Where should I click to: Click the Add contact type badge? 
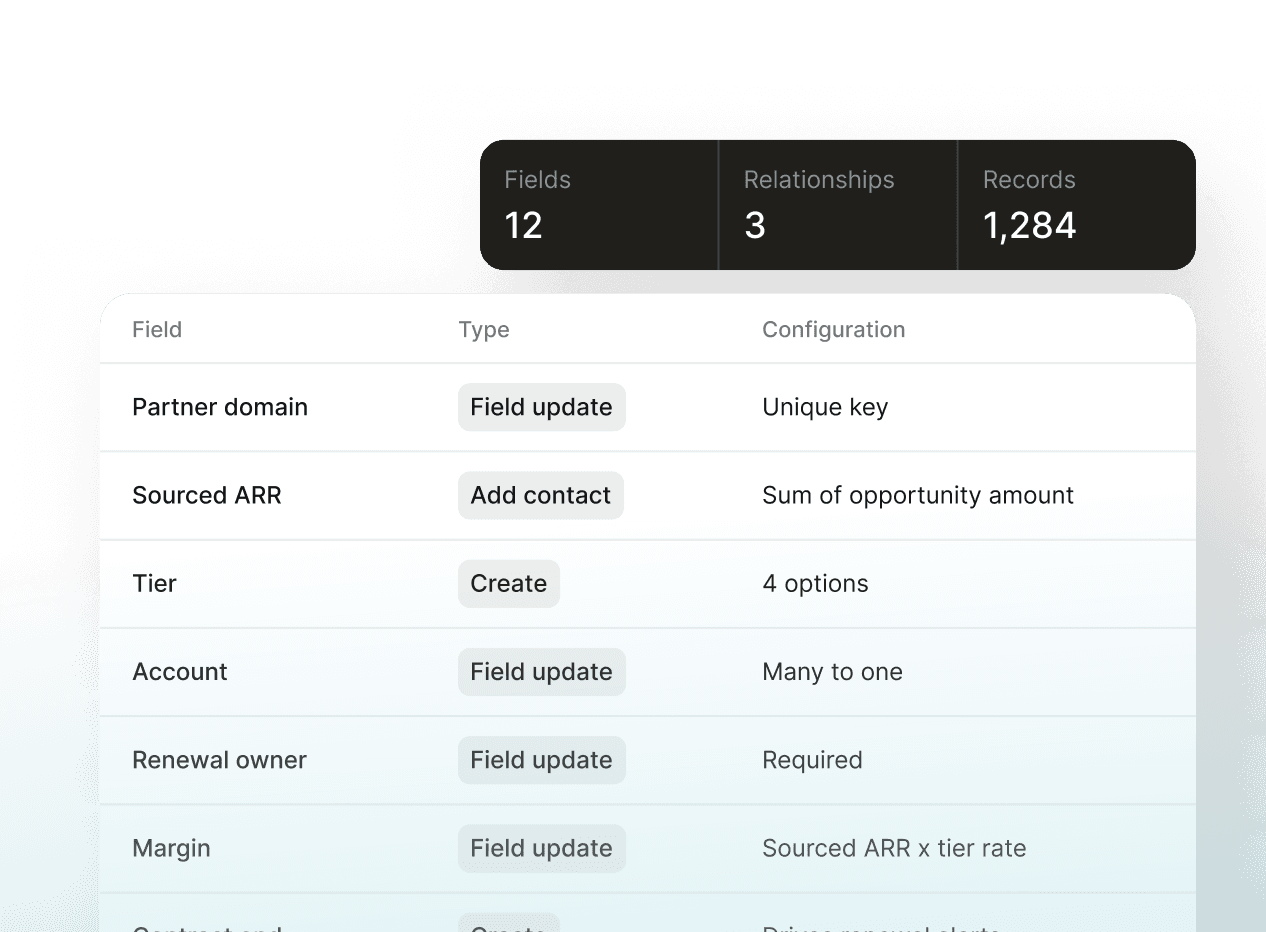click(541, 495)
